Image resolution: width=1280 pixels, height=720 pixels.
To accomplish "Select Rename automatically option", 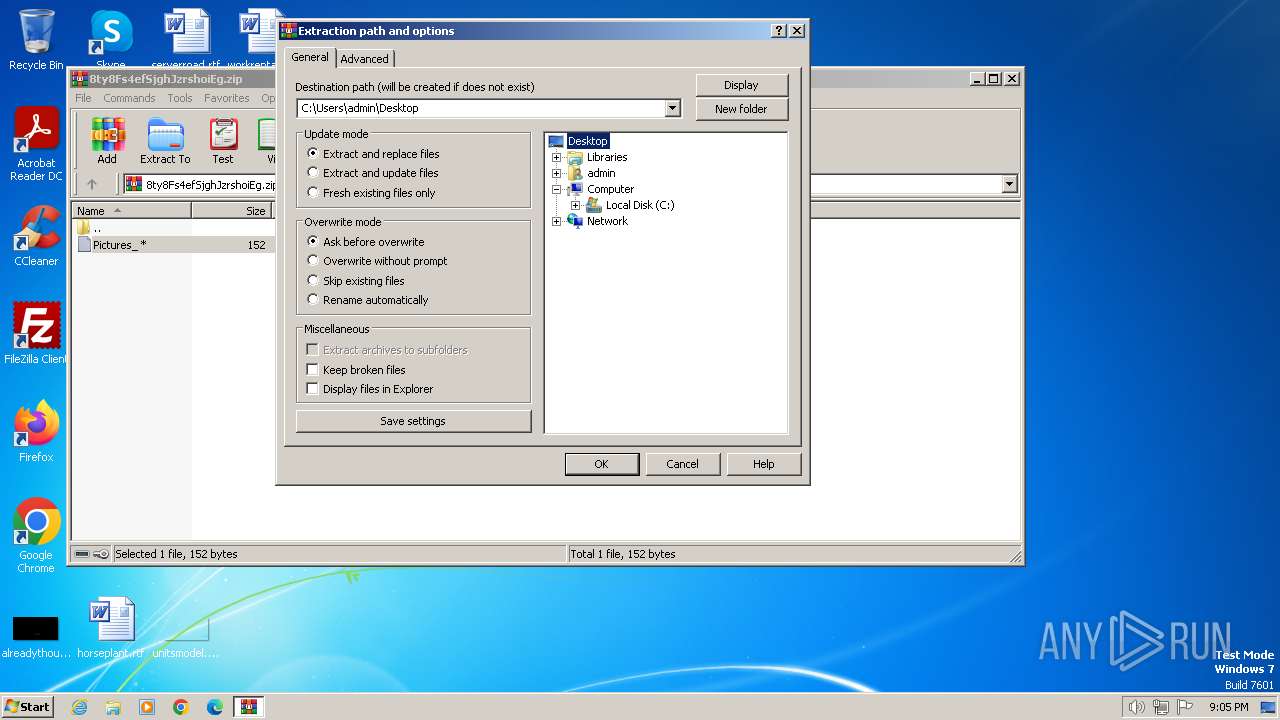I will point(368,300).
